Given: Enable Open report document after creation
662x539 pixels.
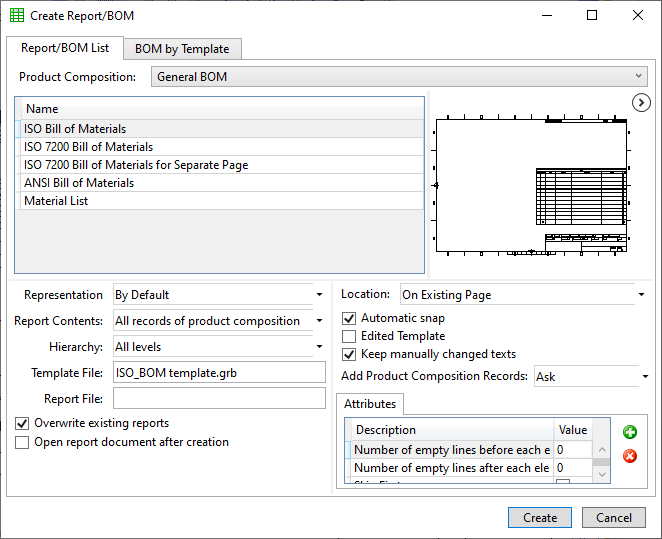Looking at the screenshot, I should 23,441.
